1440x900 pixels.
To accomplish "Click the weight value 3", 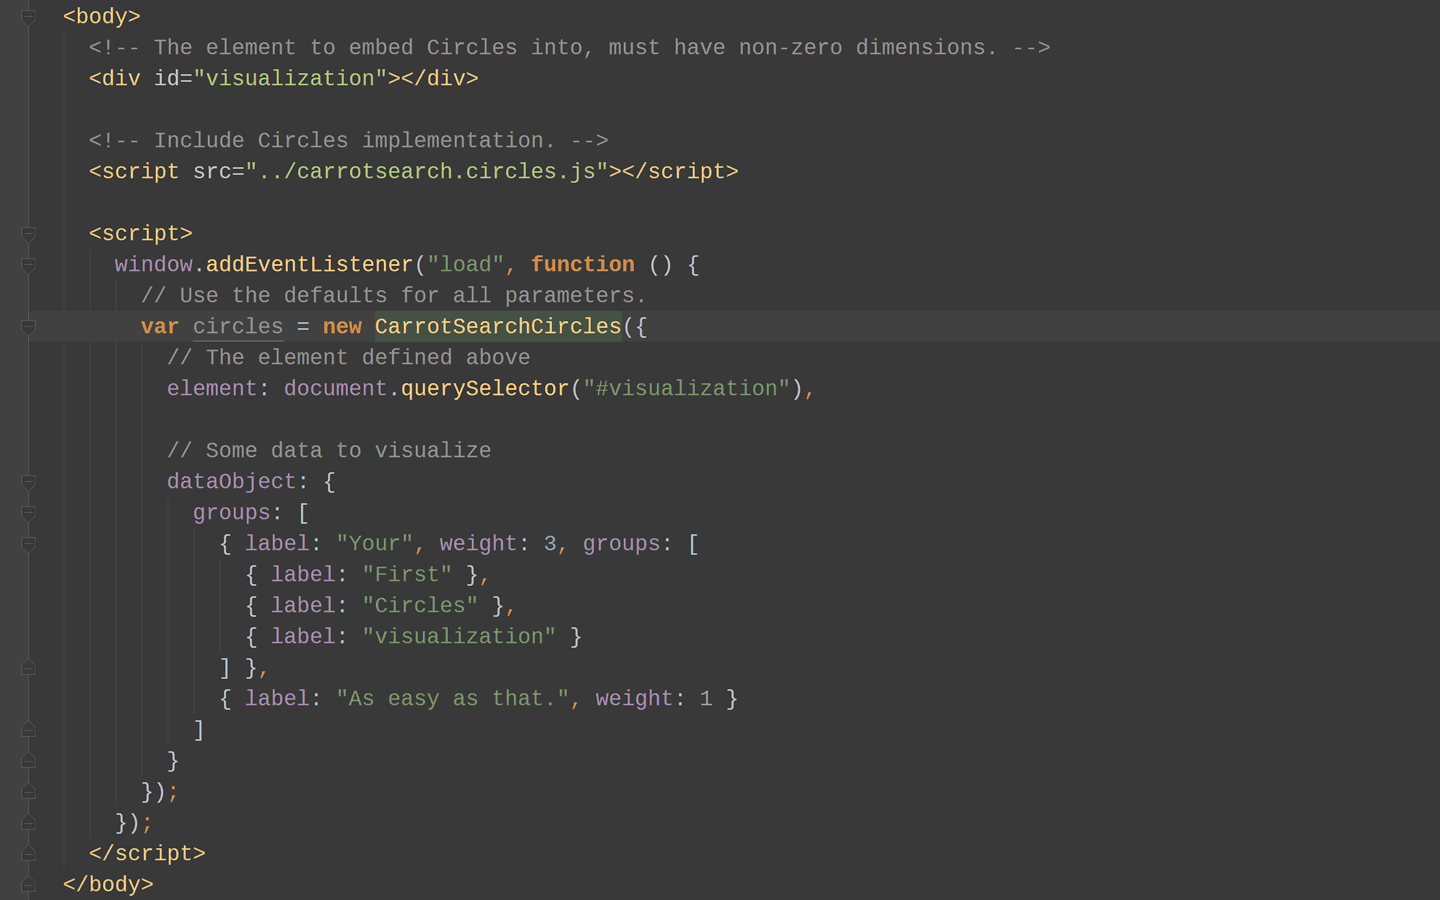I will [x=550, y=544].
